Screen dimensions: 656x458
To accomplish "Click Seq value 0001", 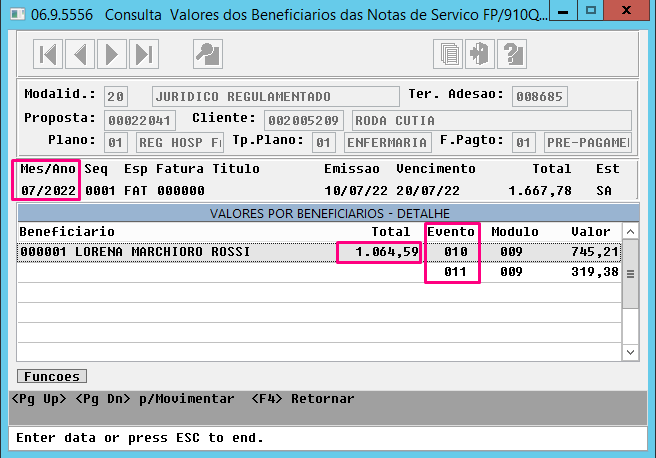I will [100, 191].
